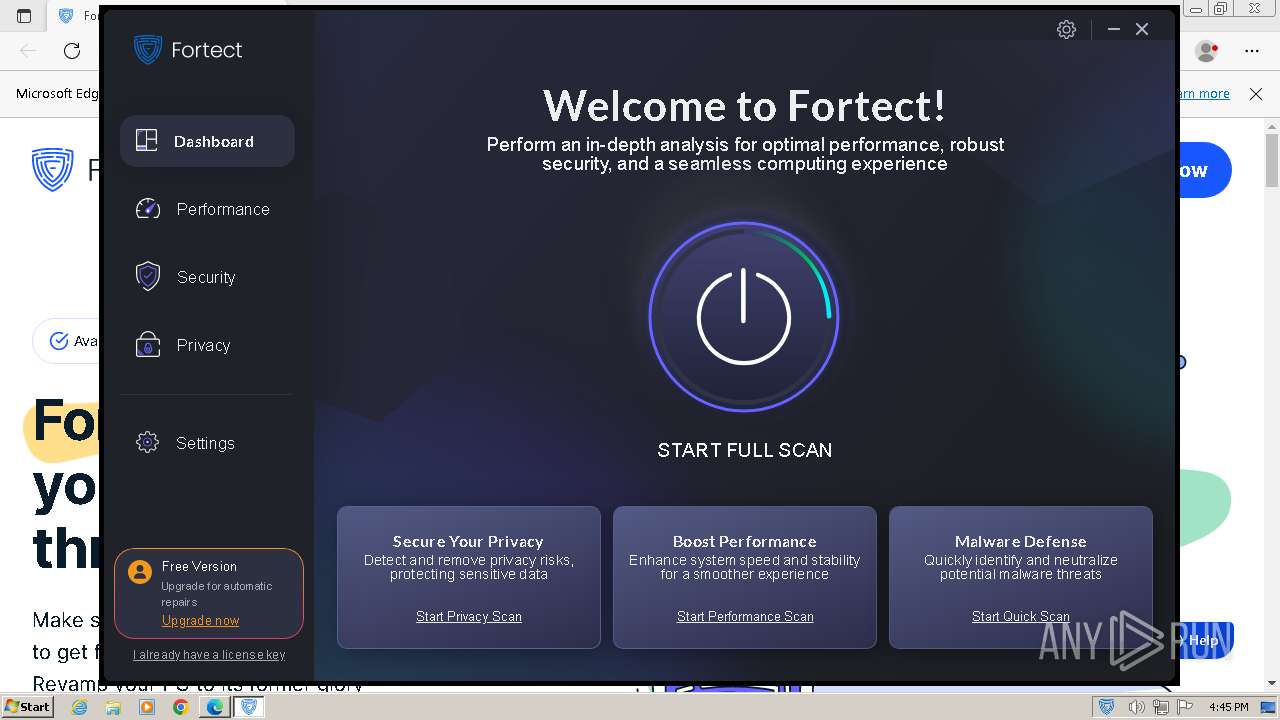Viewport: 1280px width, 720px height.
Task: Dismiss the Microsoft Edge notification bar
Action: [x=1256, y=94]
